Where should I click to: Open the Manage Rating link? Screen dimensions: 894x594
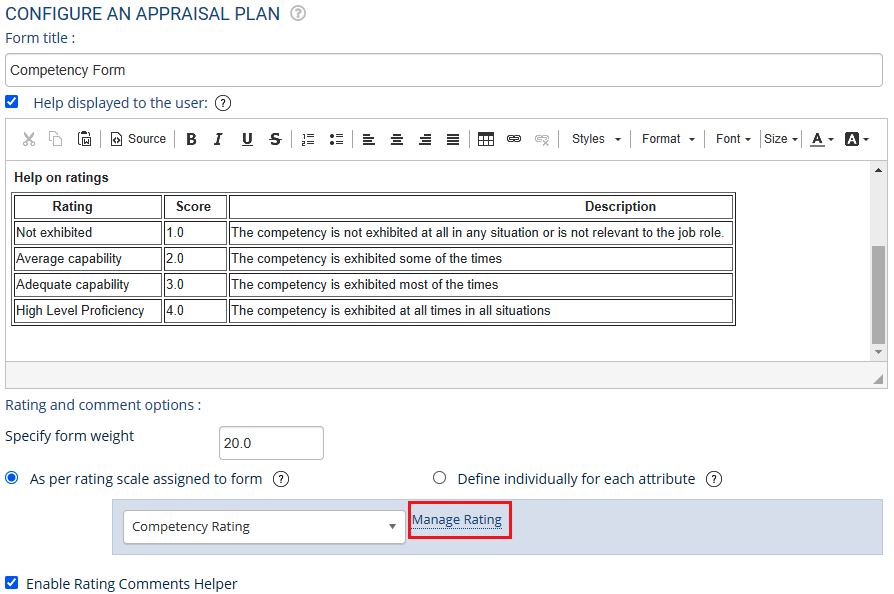457,520
